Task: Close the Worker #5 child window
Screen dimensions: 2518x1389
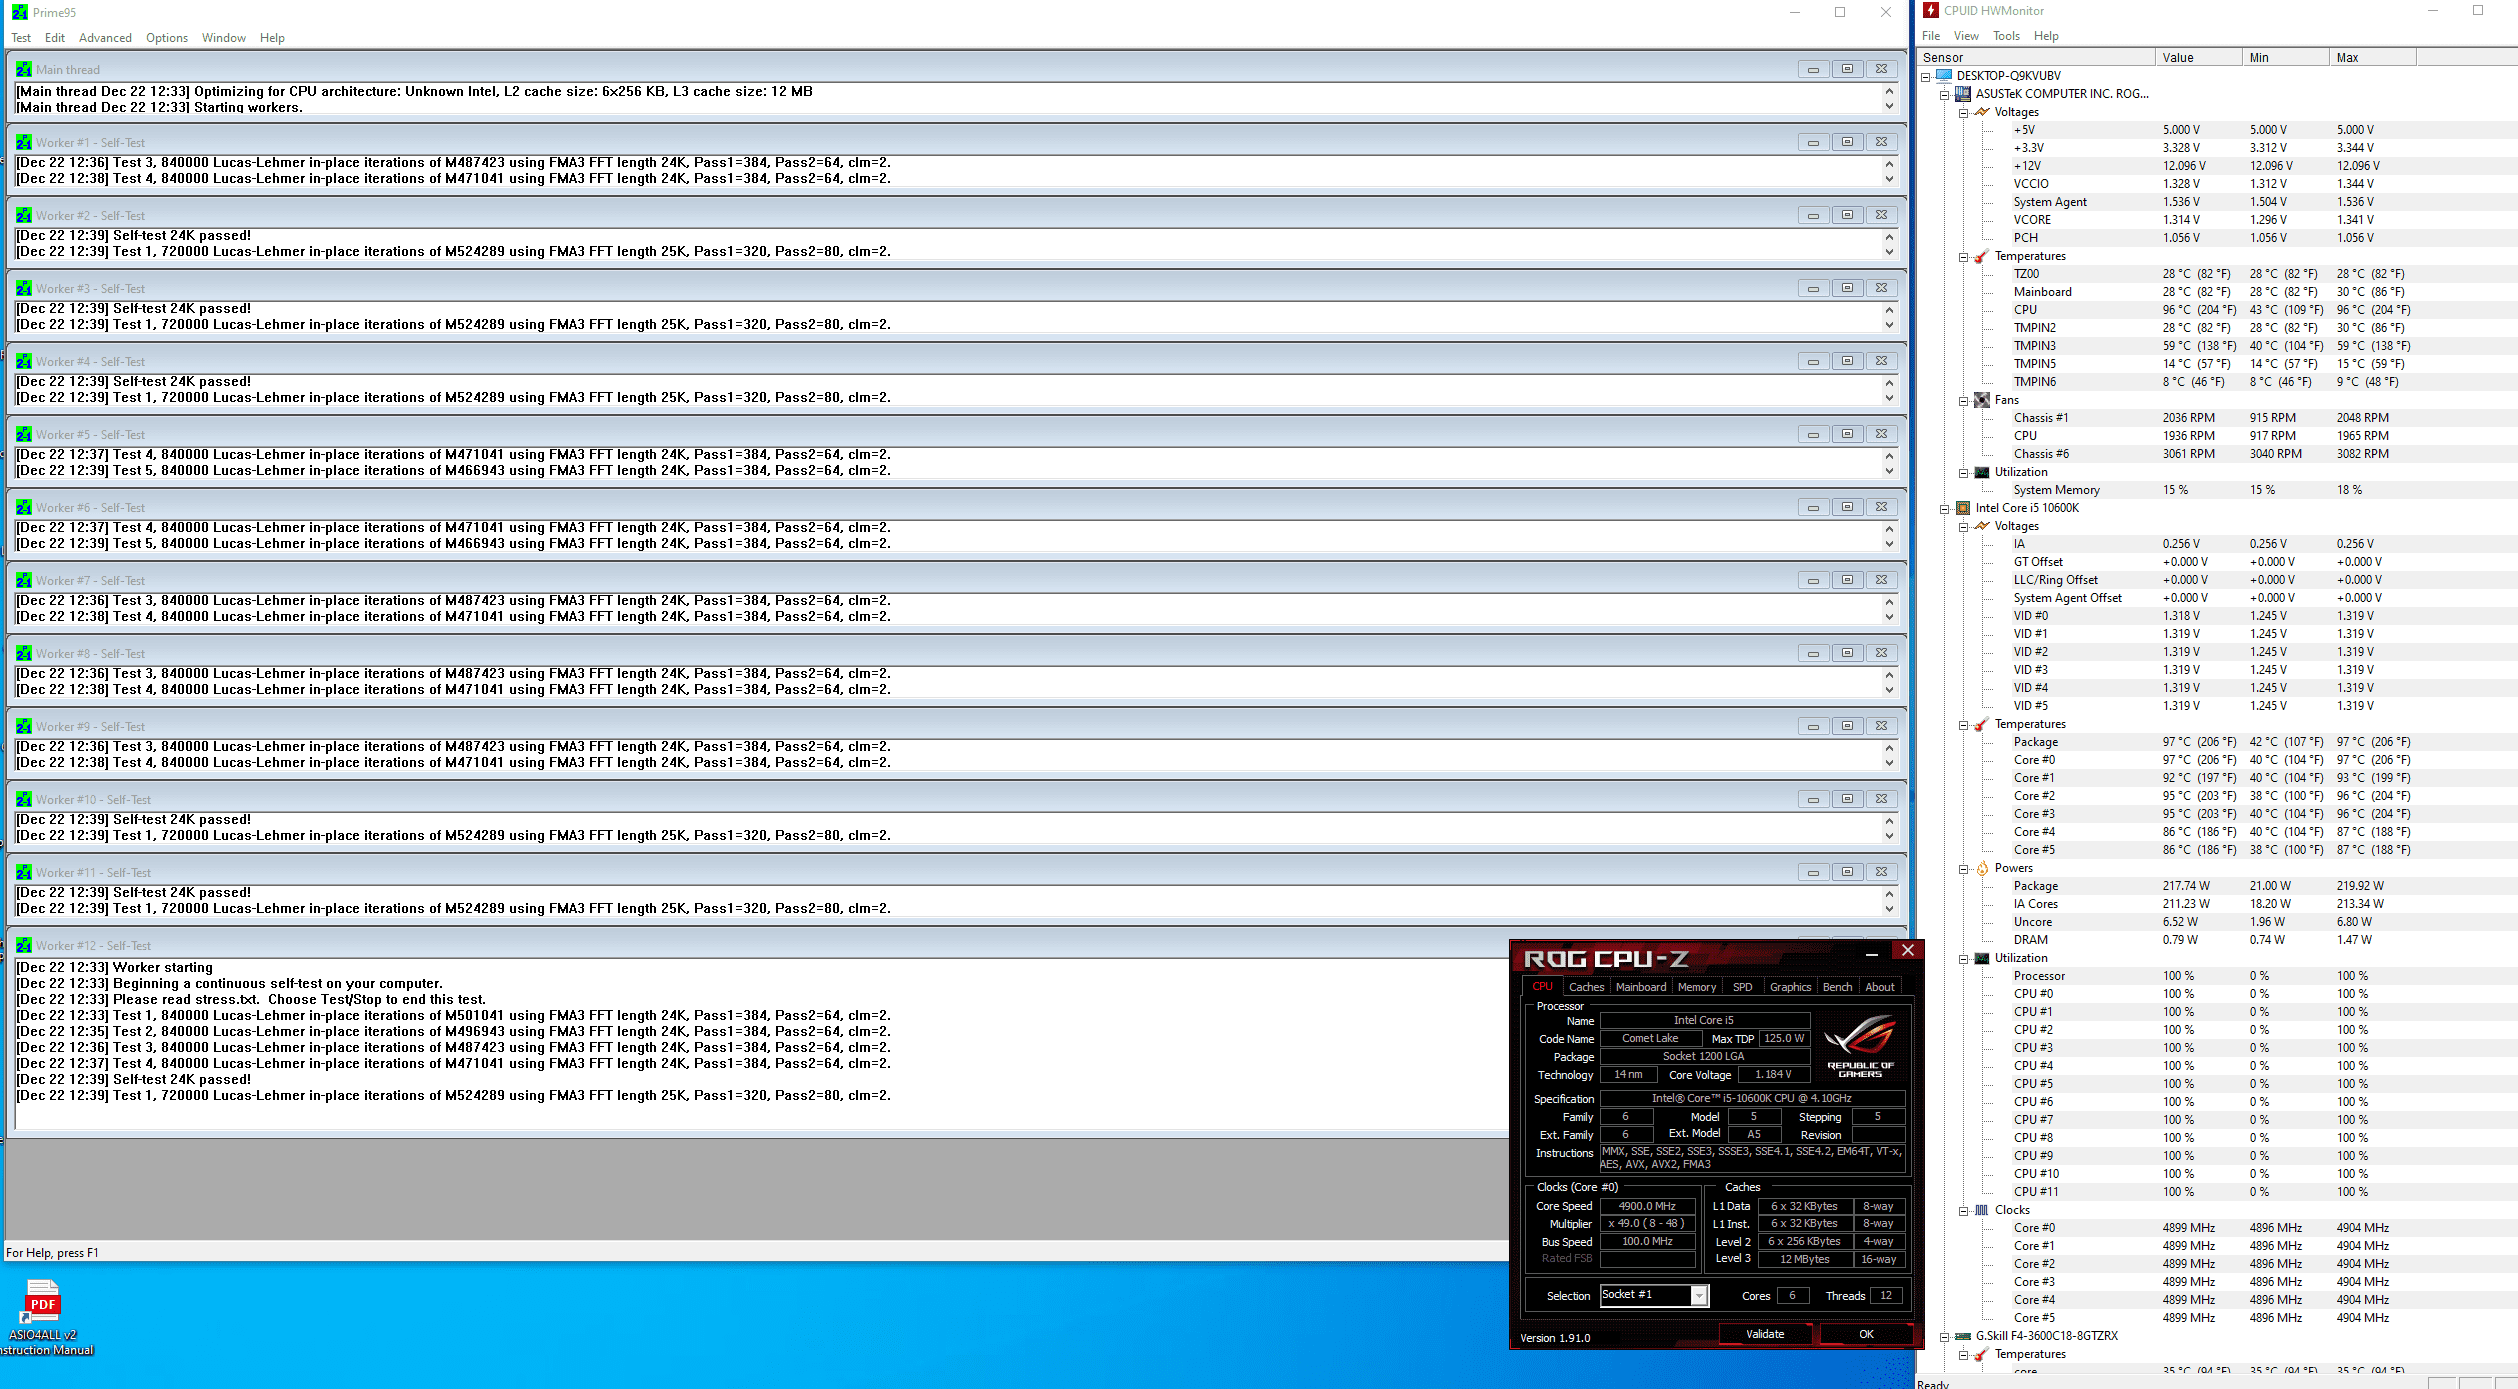Action: pyautogui.click(x=1881, y=434)
